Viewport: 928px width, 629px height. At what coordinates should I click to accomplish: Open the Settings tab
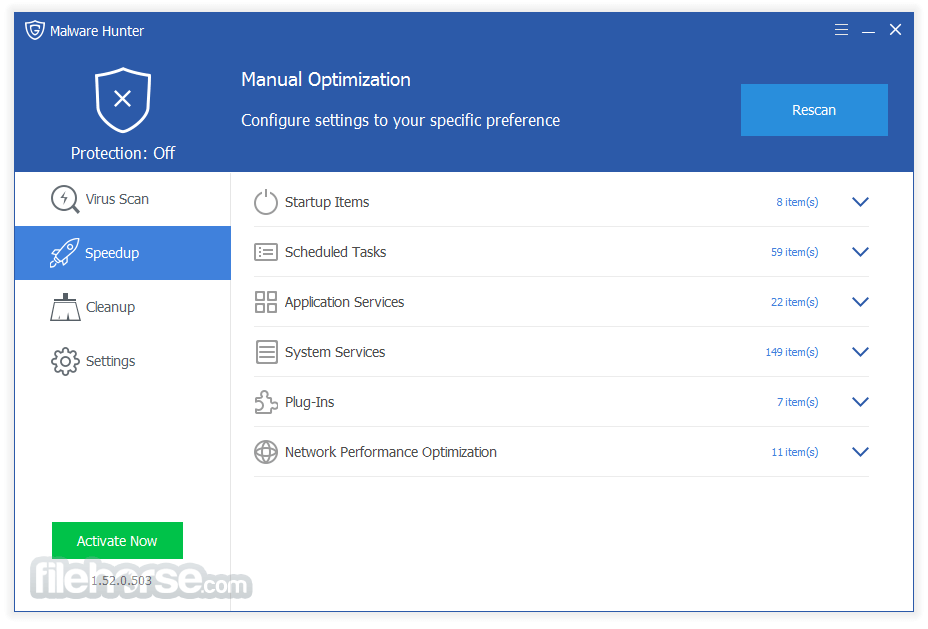(x=123, y=361)
